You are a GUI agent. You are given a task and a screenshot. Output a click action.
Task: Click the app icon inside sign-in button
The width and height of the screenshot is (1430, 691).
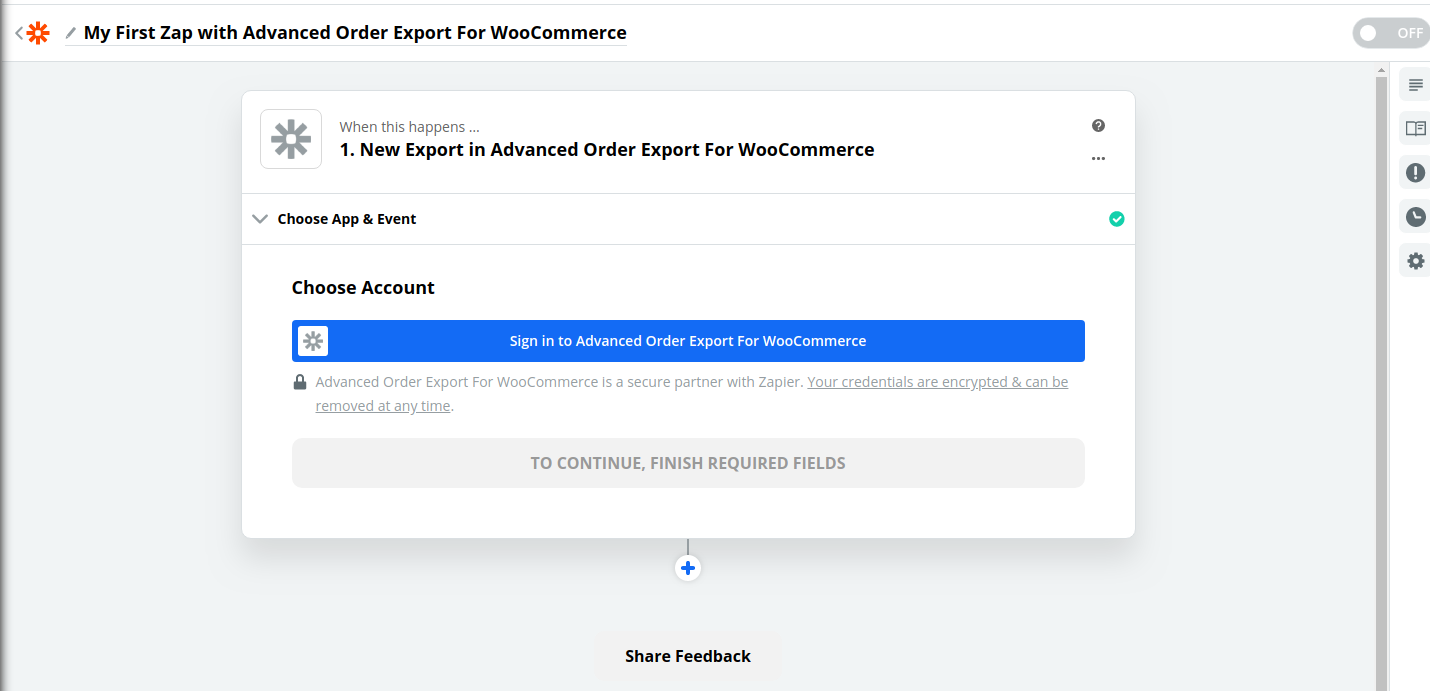click(x=313, y=341)
